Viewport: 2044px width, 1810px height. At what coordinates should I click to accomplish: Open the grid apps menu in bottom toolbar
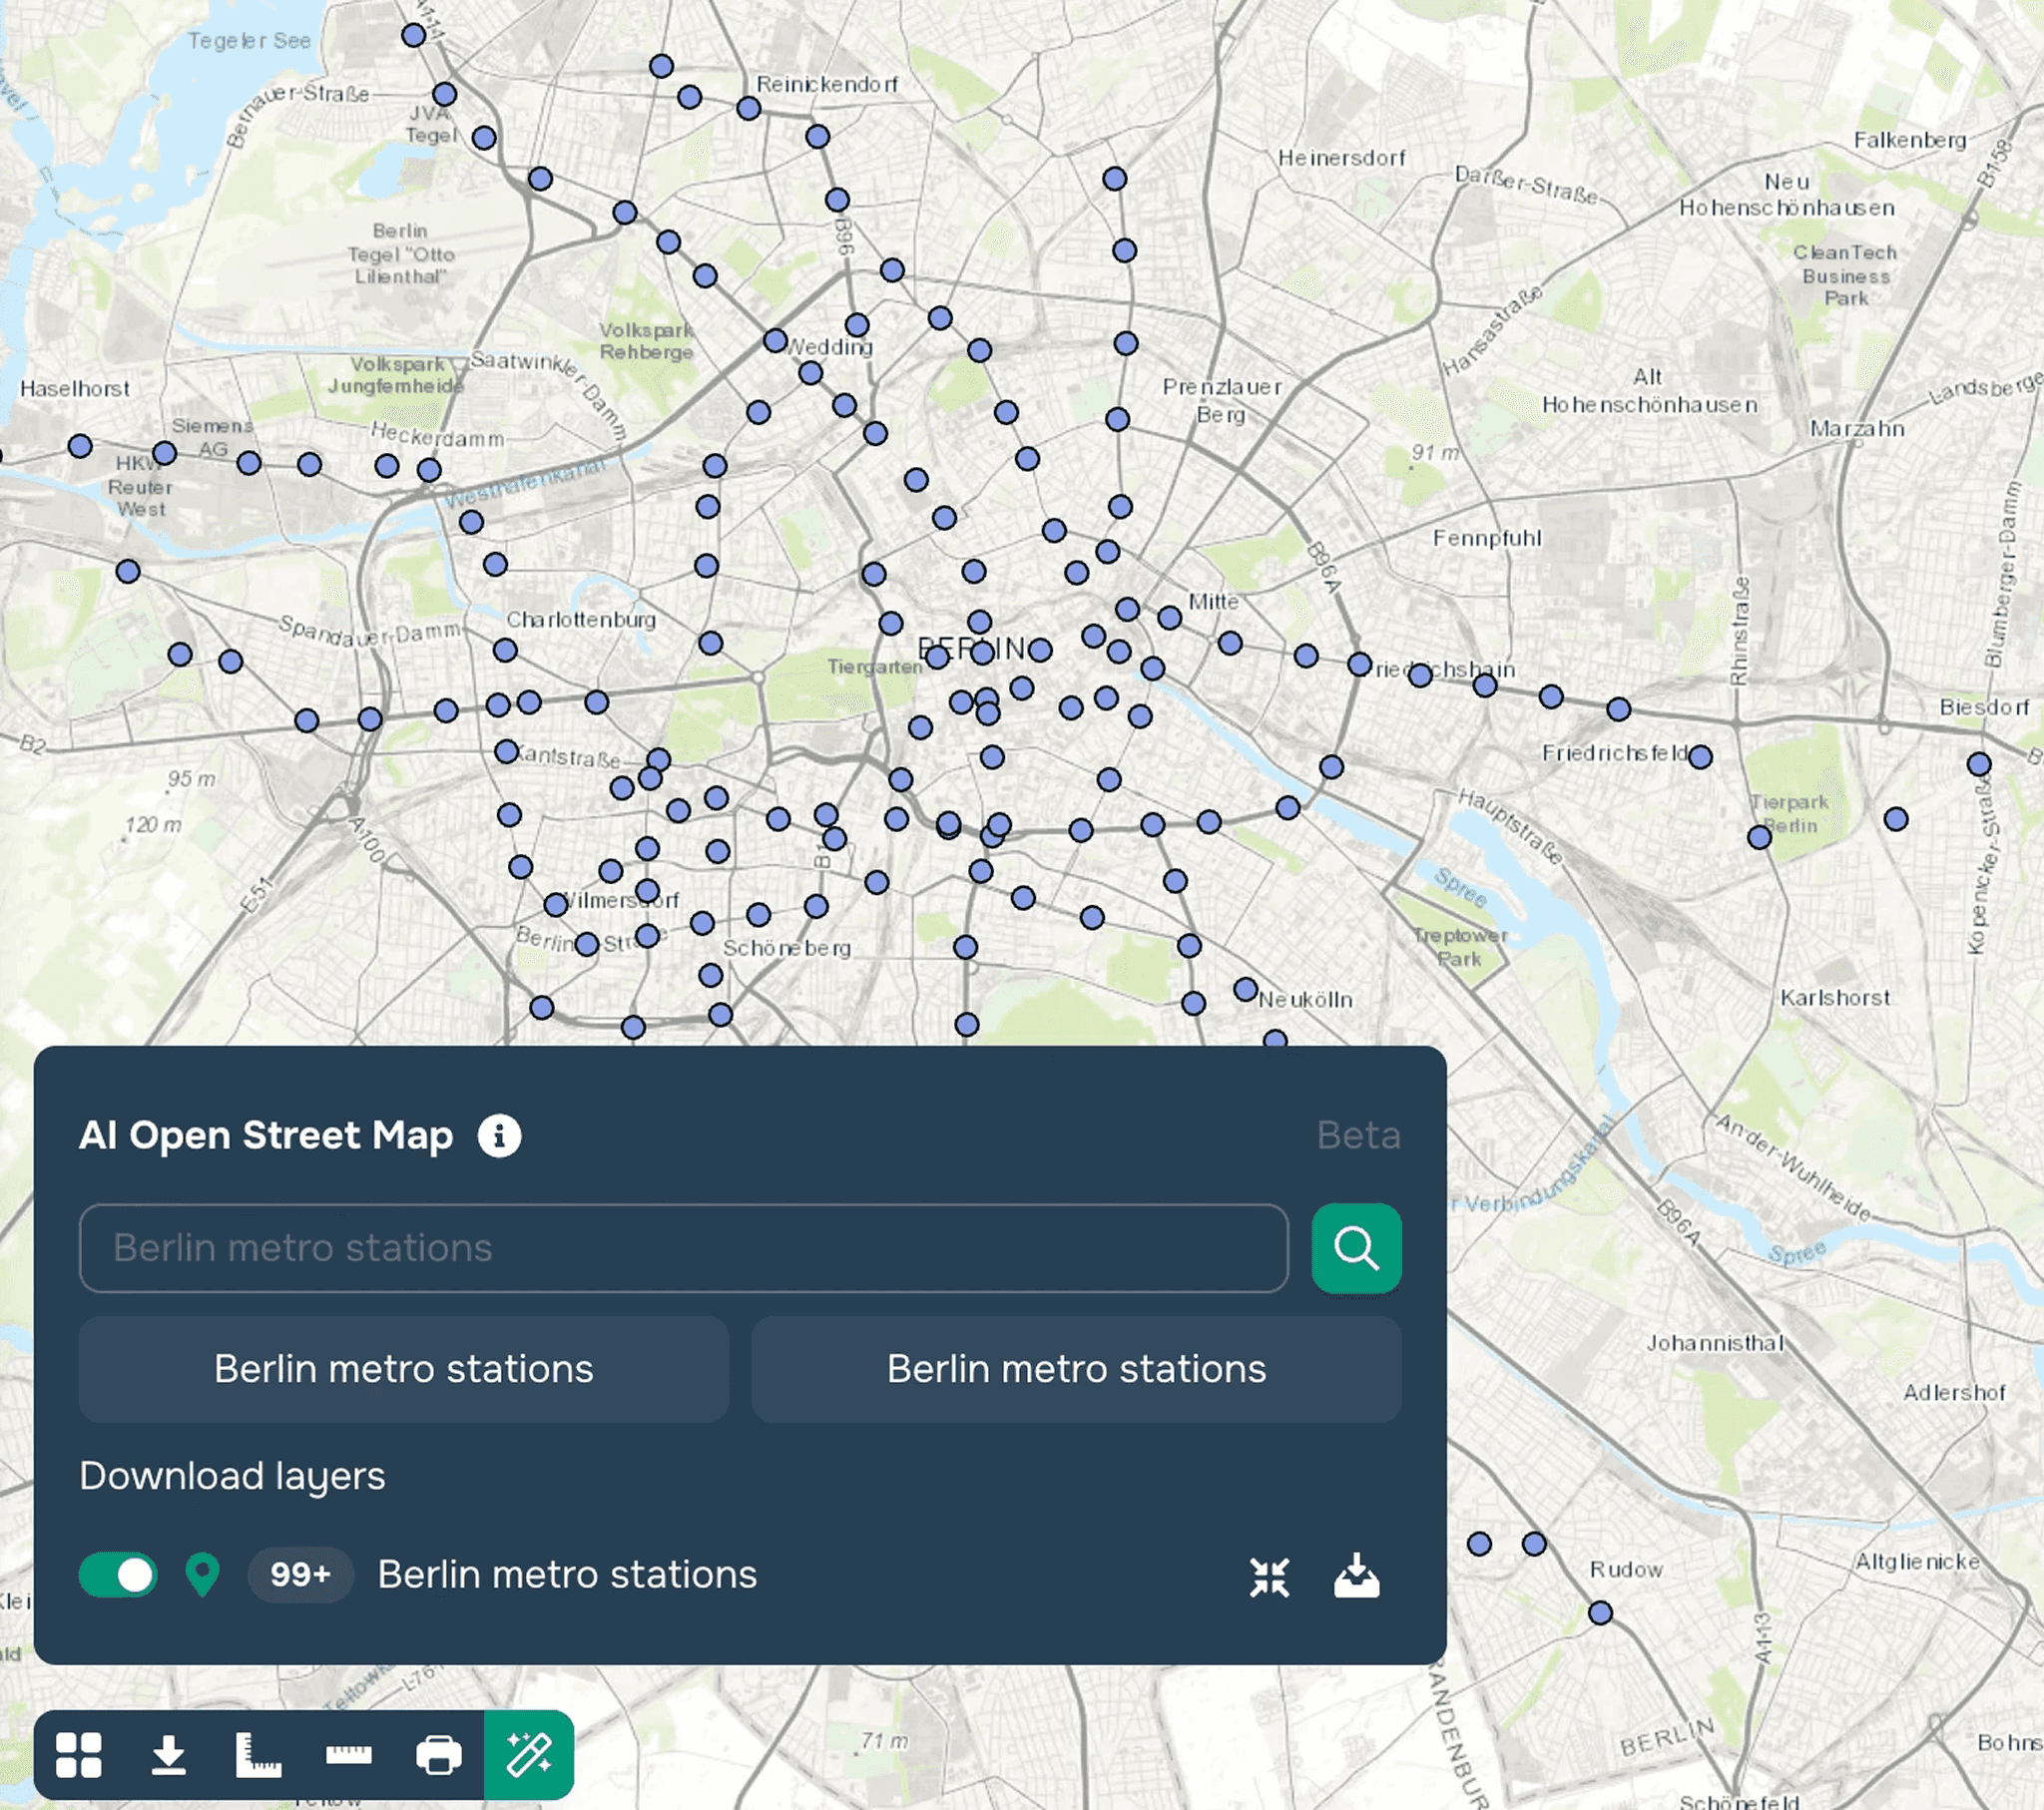point(79,1755)
